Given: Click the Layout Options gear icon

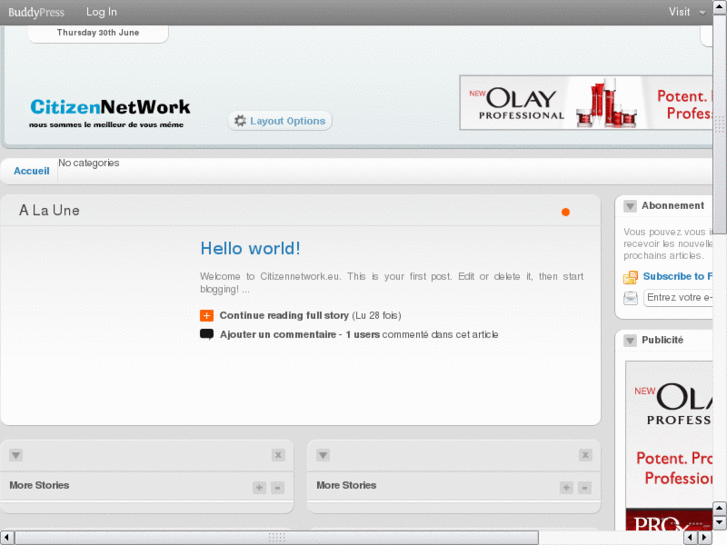Looking at the screenshot, I should click(240, 121).
